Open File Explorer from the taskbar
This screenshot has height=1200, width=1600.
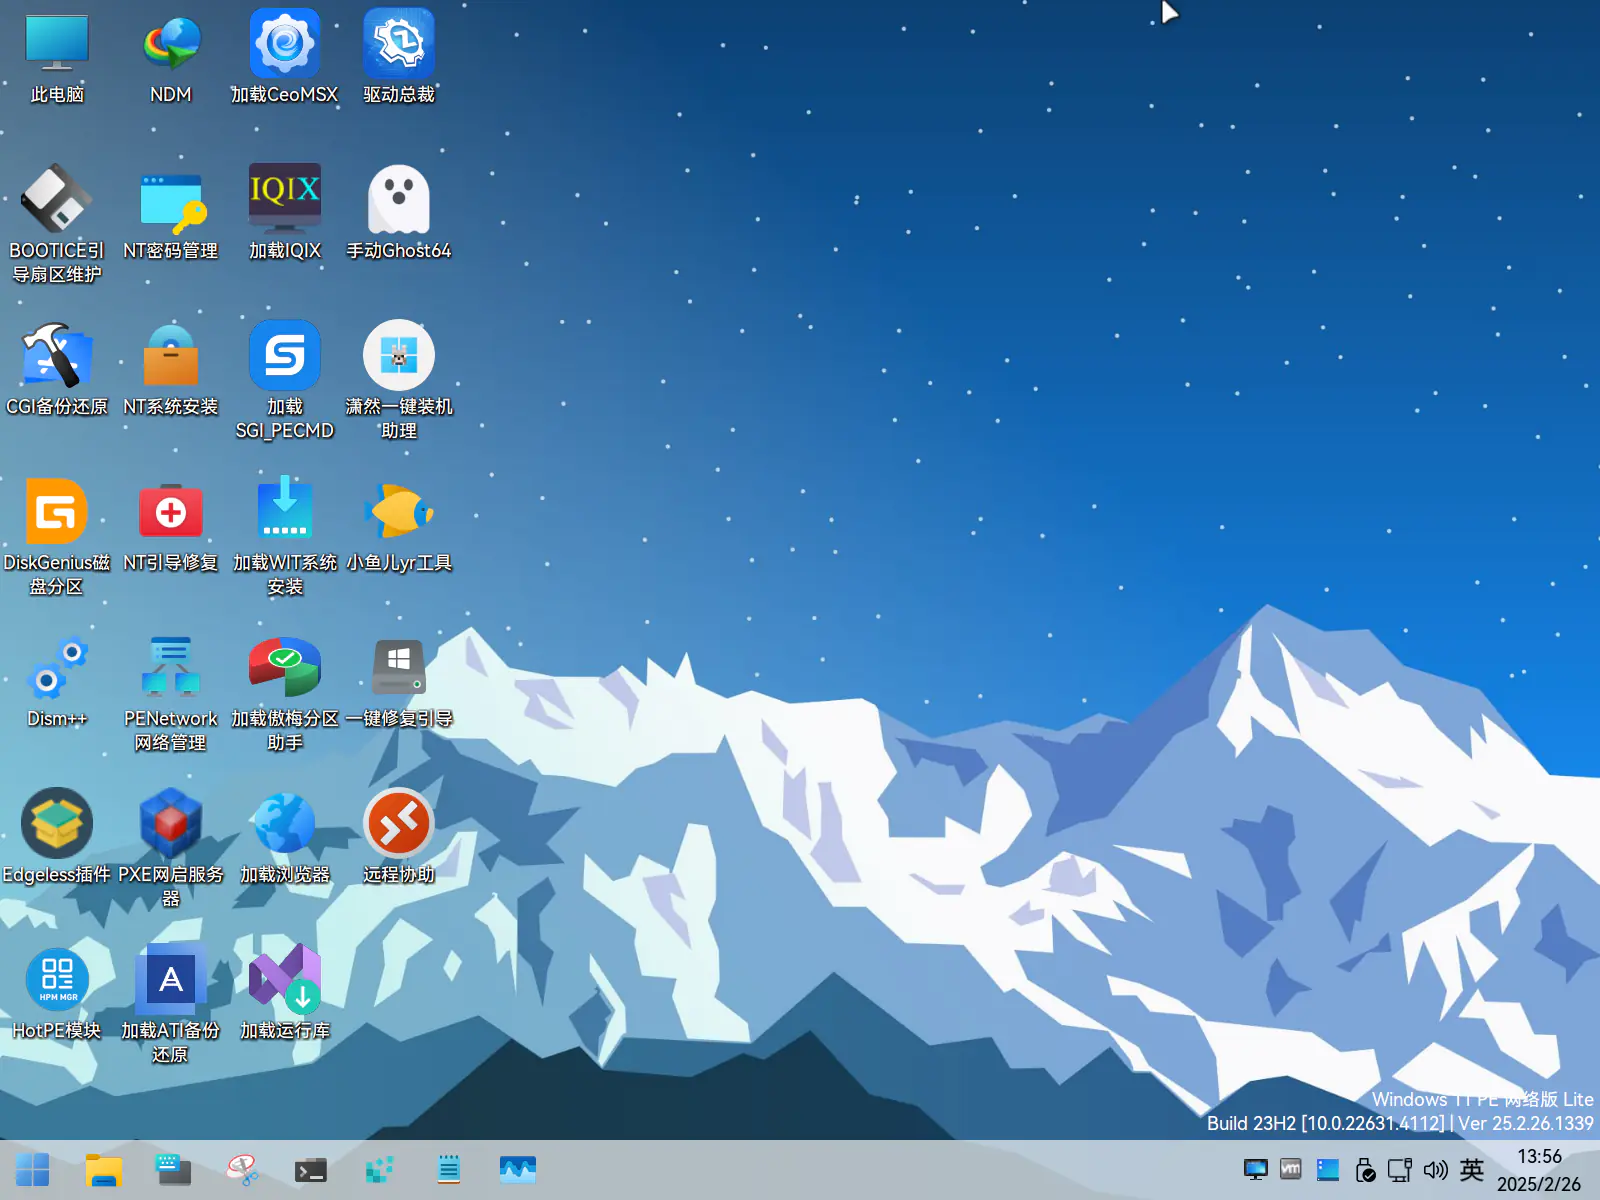tap(103, 1169)
